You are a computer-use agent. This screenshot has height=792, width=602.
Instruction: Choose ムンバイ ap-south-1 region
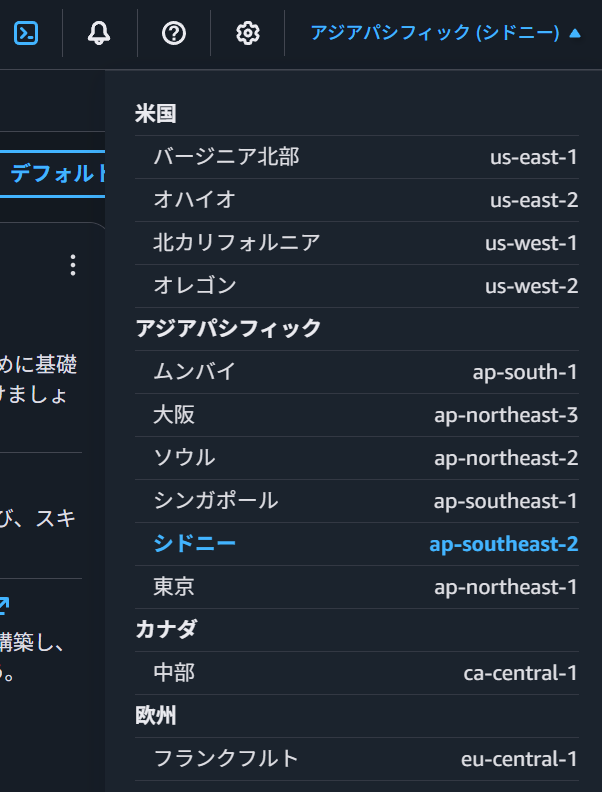point(356,372)
